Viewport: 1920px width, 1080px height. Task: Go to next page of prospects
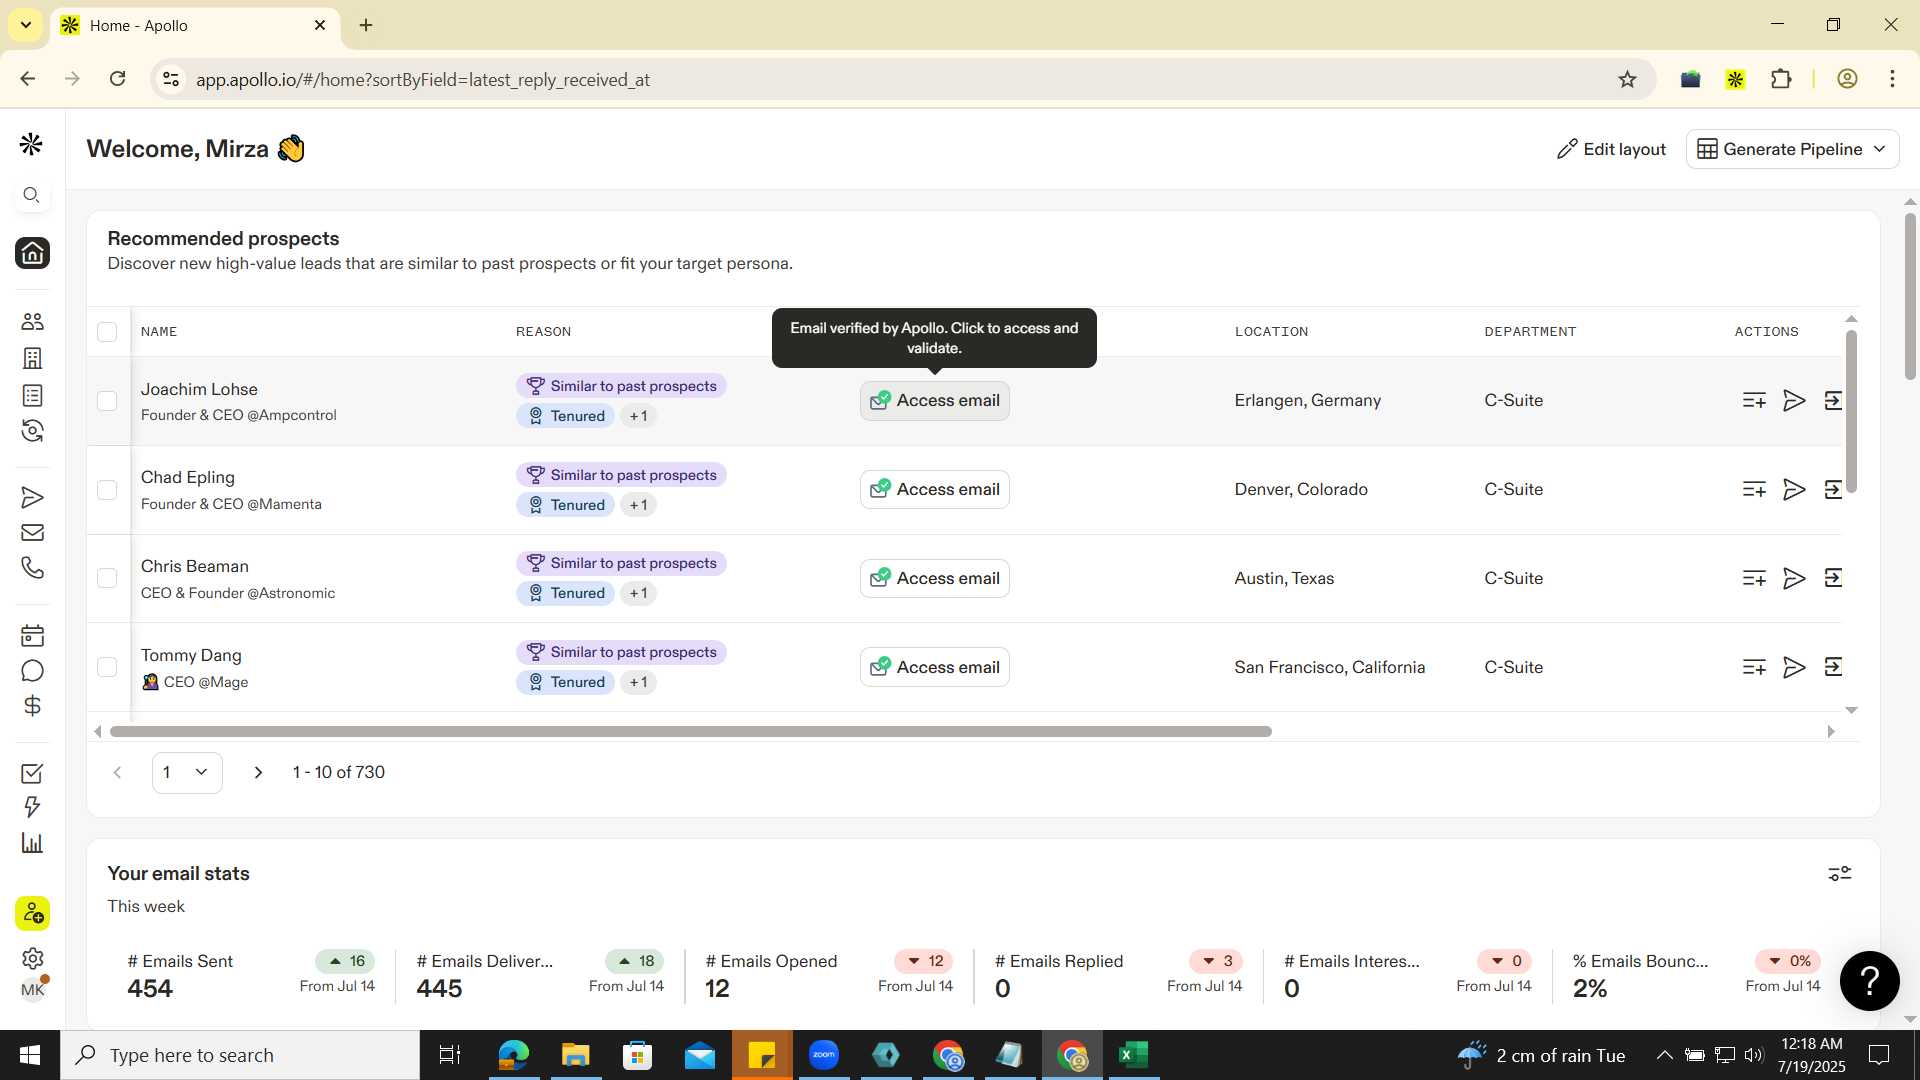258,772
